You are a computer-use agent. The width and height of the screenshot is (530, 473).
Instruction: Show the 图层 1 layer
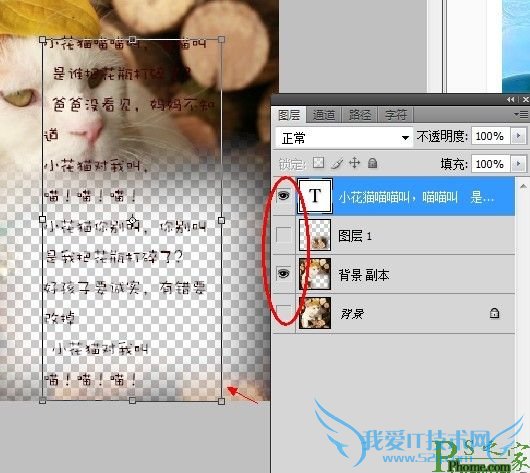point(284,235)
